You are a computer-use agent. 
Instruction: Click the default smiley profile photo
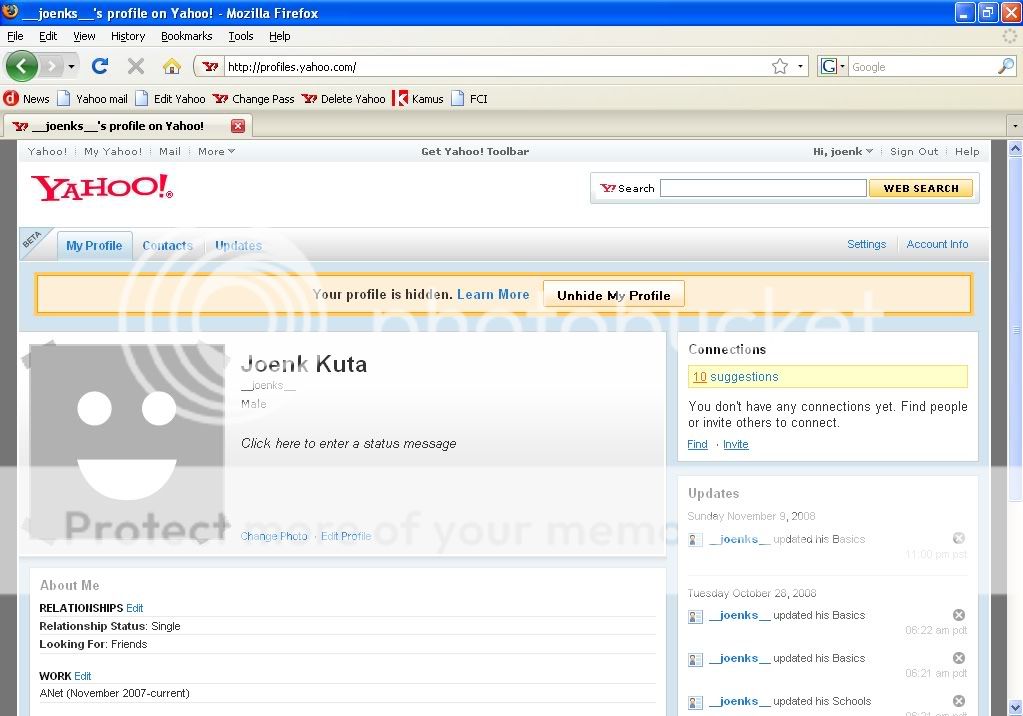127,442
